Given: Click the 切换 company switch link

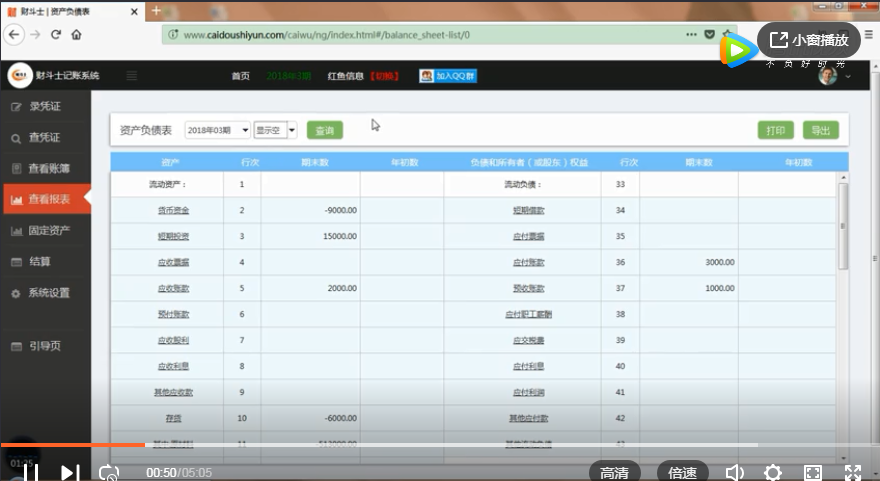Looking at the screenshot, I should [x=384, y=76].
